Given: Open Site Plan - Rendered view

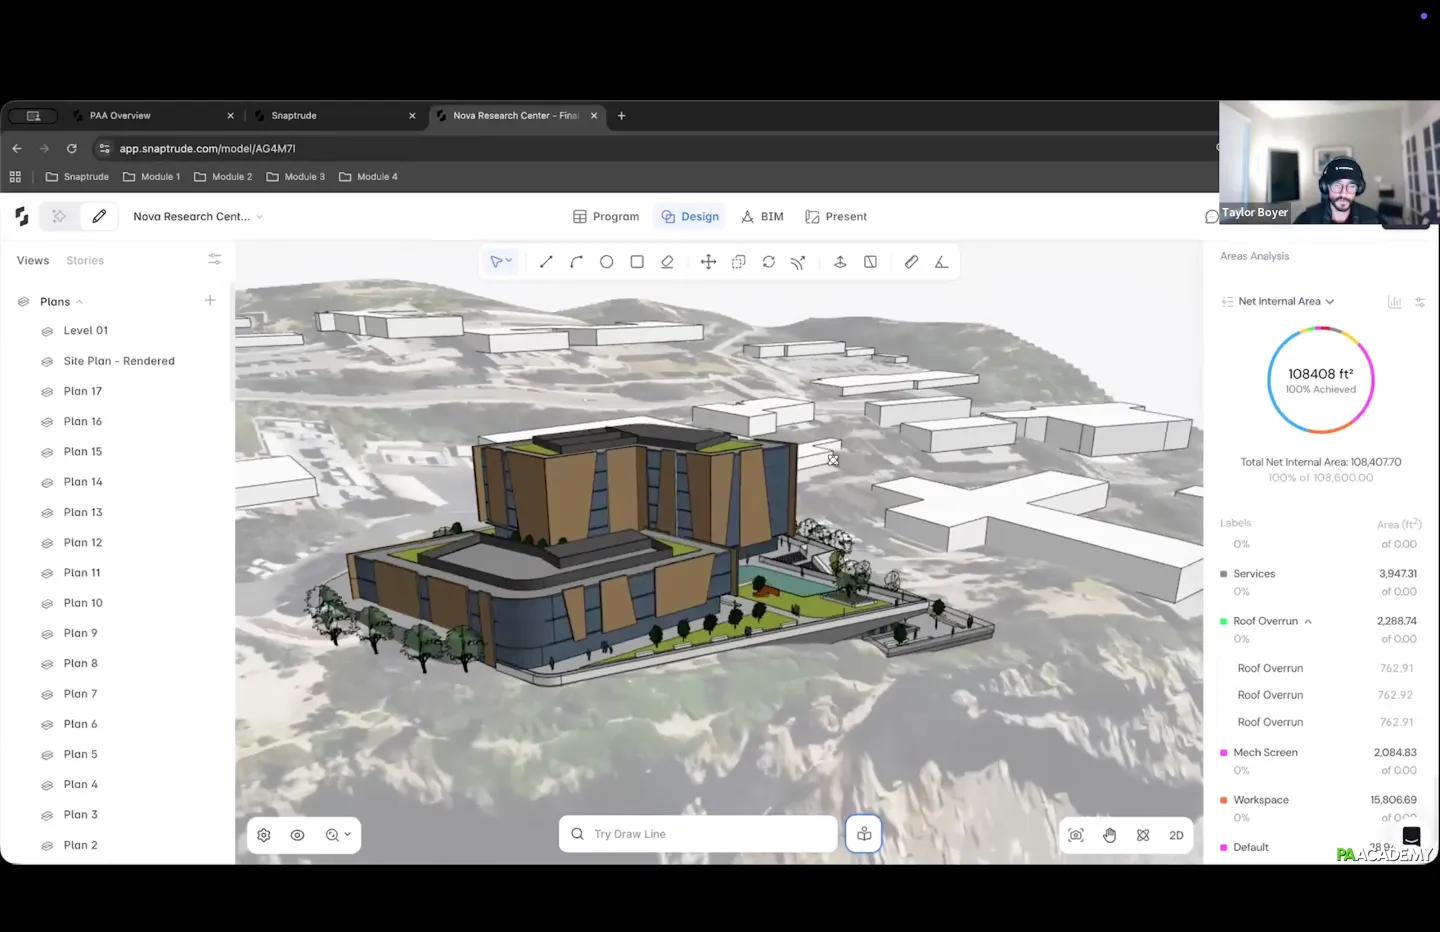Looking at the screenshot, I should tap(118, 361).
